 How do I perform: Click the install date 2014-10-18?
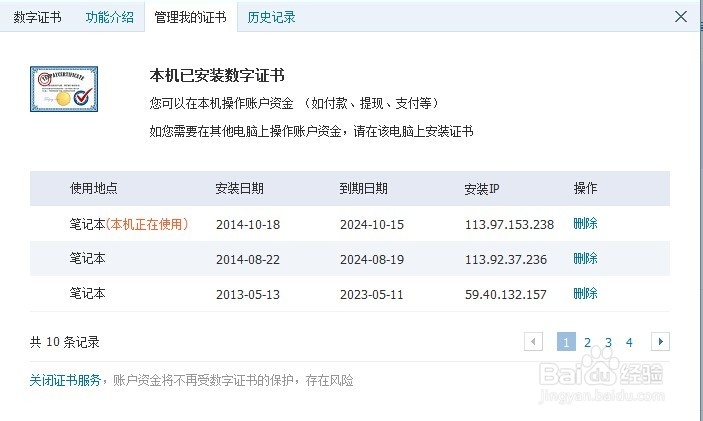(x=248, y=225)
